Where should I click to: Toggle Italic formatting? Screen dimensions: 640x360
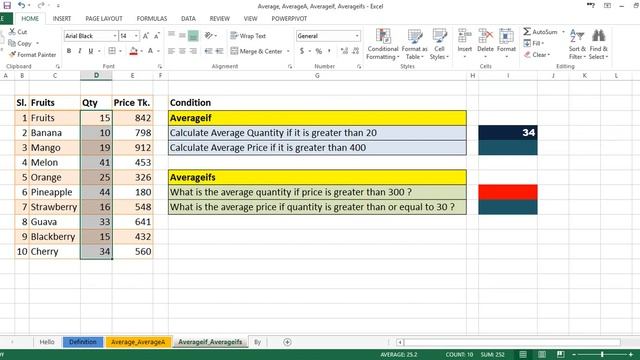click(x=80, y=51)
